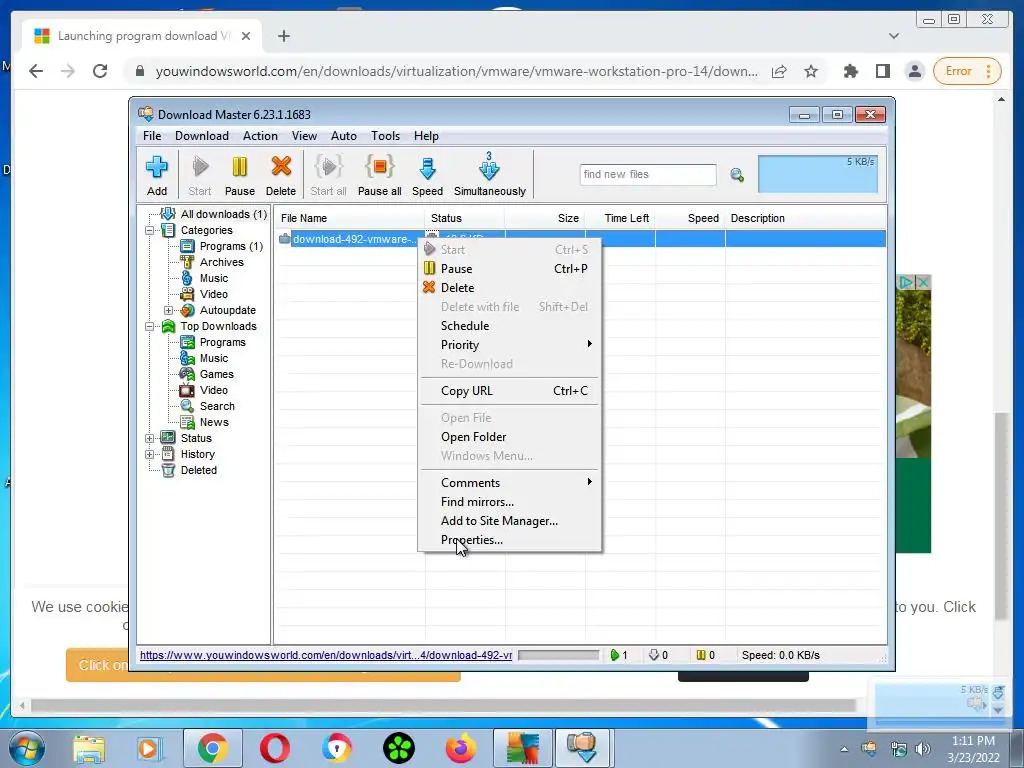
Task: Click the find new files field
Action: [x=648, y=174]
